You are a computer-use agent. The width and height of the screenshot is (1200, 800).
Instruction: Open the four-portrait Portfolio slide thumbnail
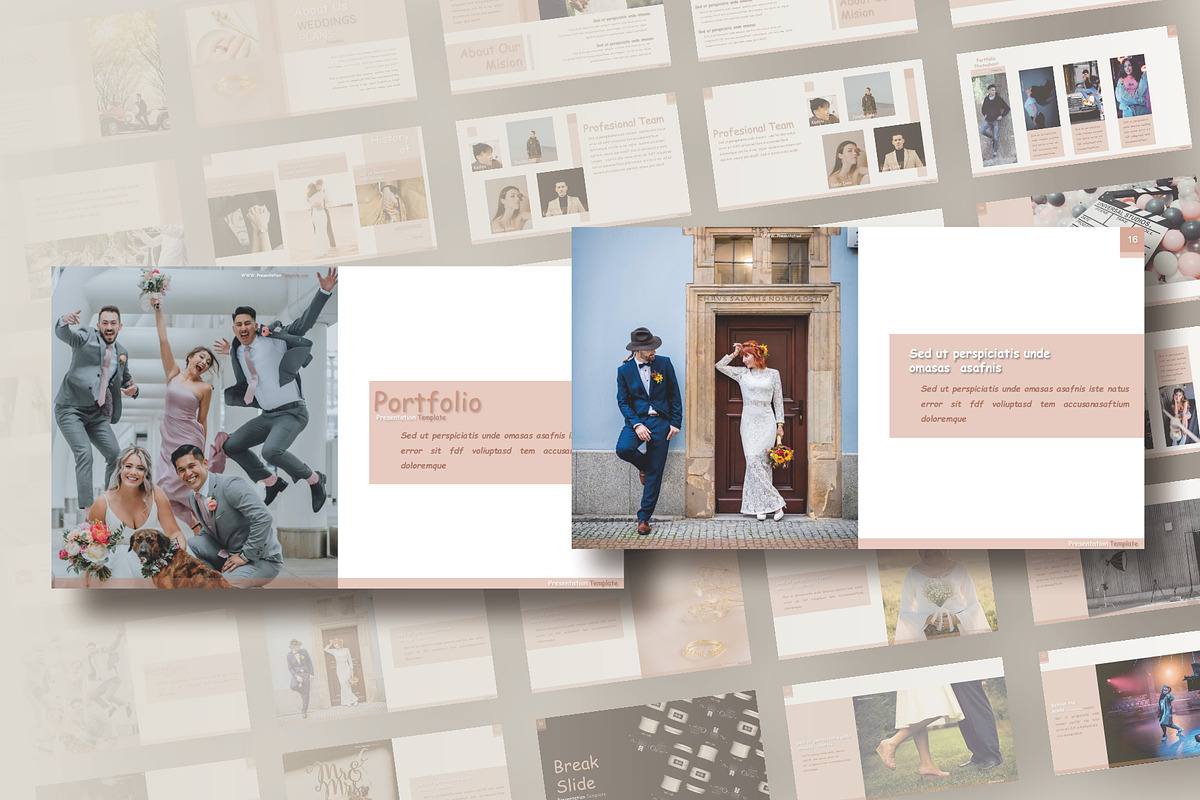coord(1074,100)
